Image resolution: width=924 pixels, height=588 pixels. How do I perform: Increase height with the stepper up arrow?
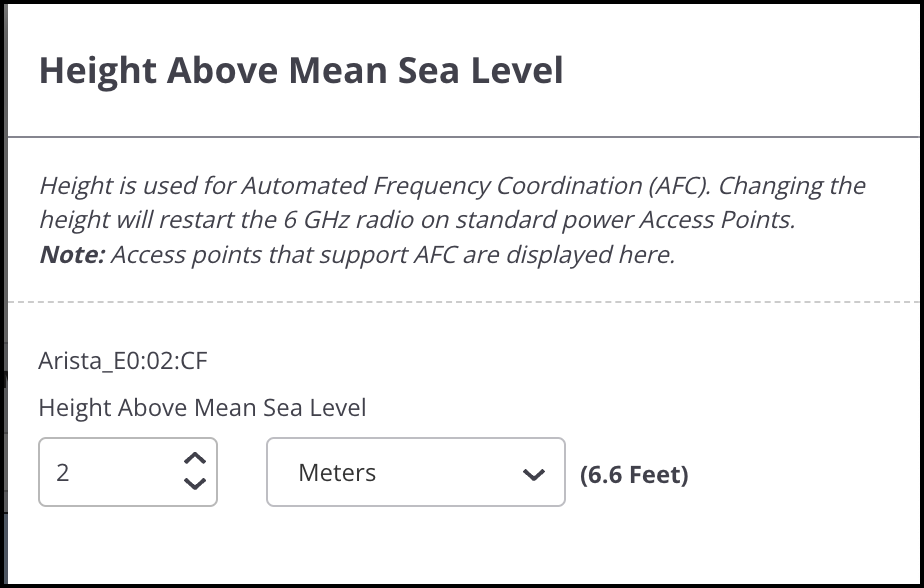point(196,459)
